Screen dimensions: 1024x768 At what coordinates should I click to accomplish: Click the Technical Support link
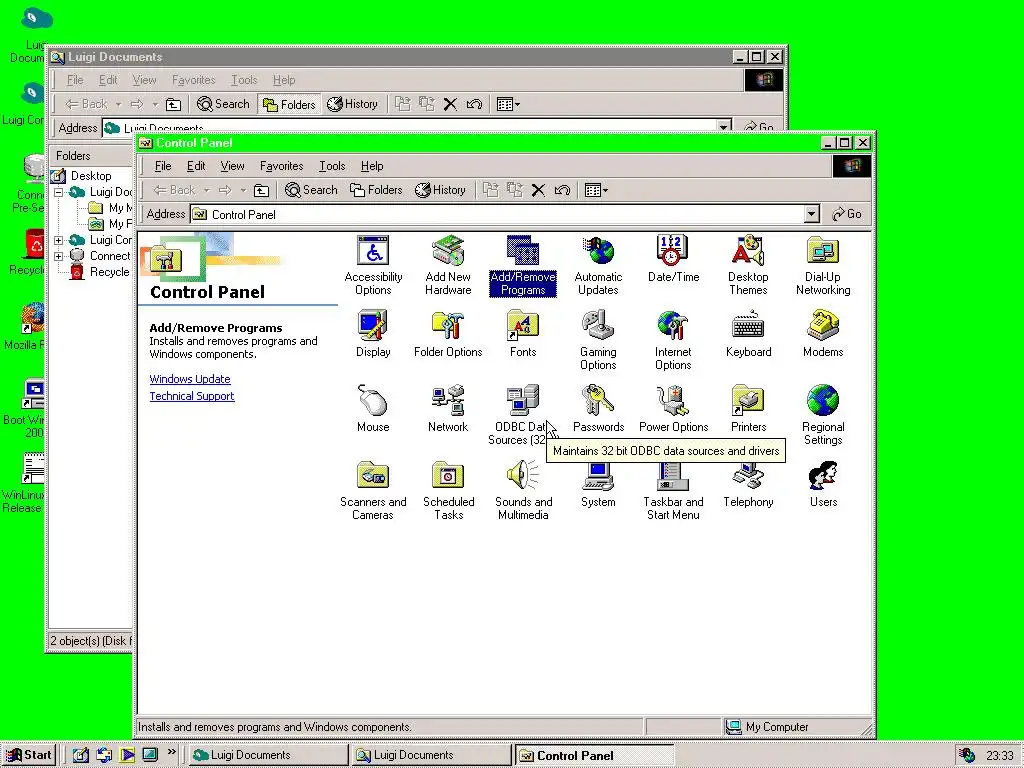pos(192,396)
